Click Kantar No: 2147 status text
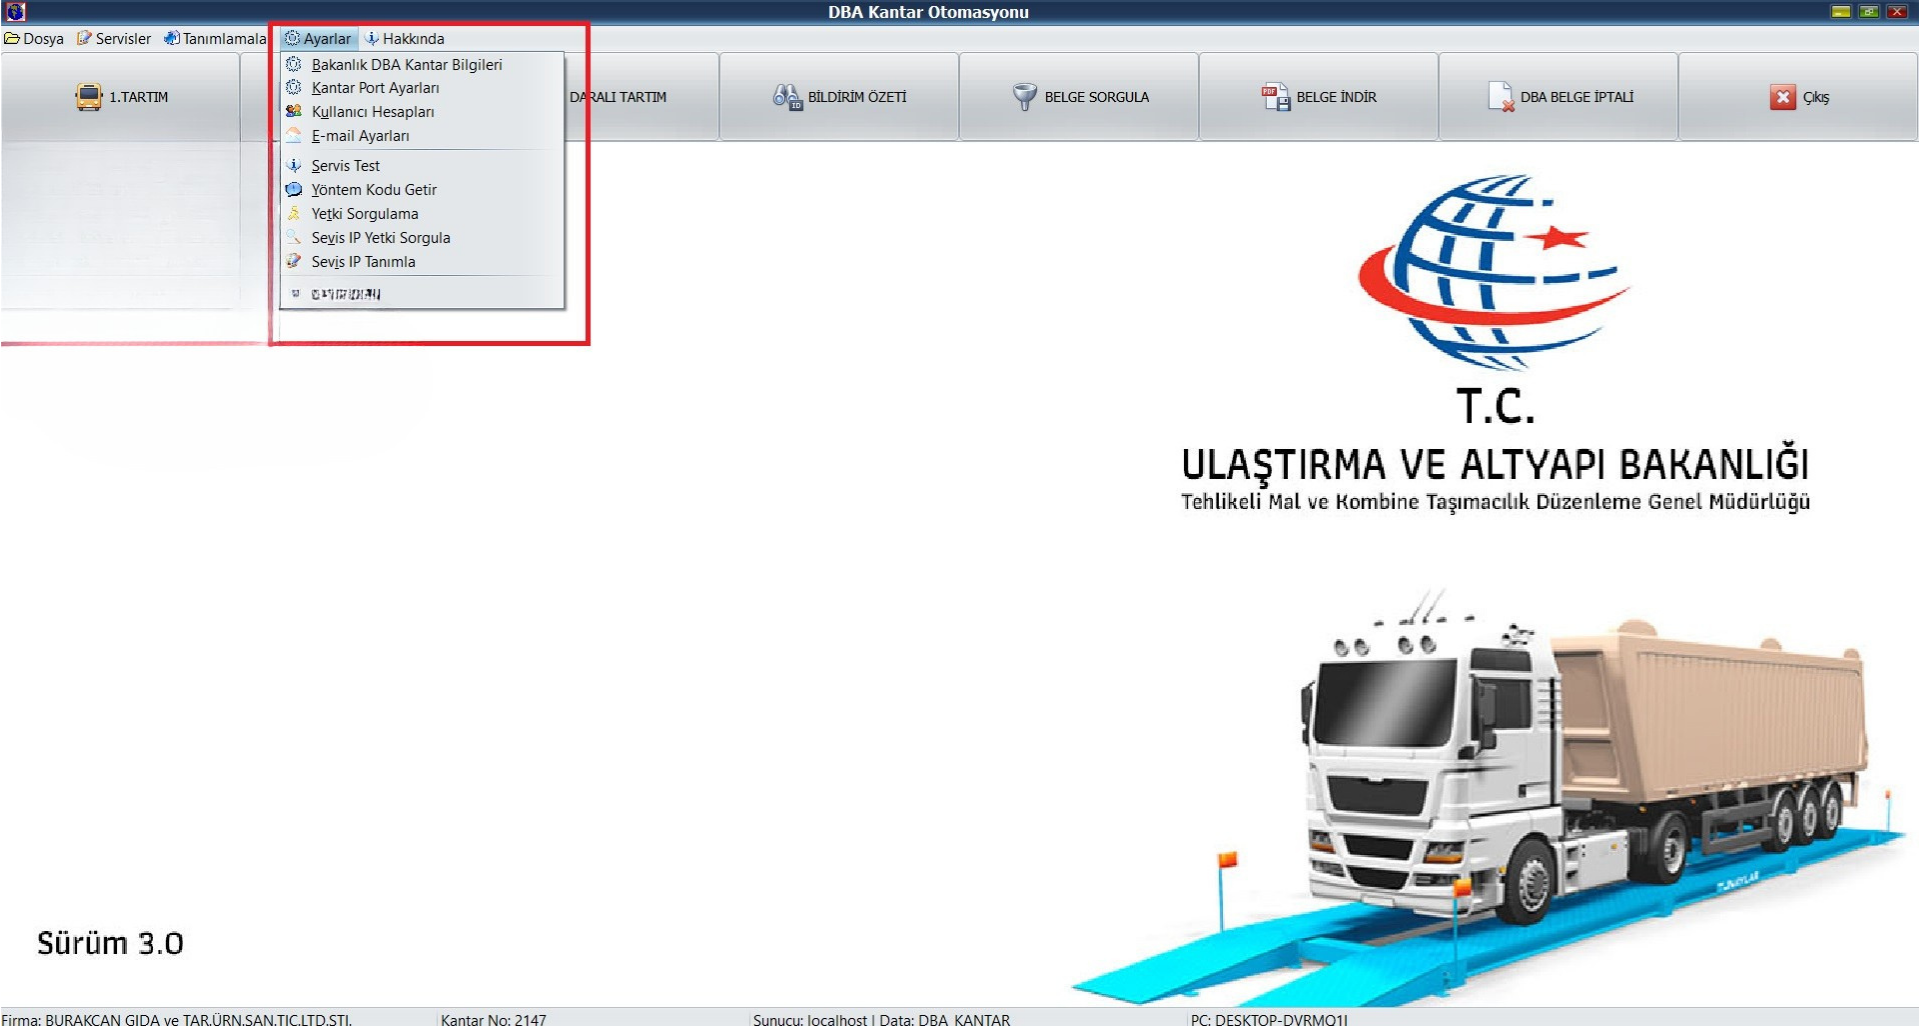The width and height of the screenshot is (1920, 1026). click(494, 1019)
